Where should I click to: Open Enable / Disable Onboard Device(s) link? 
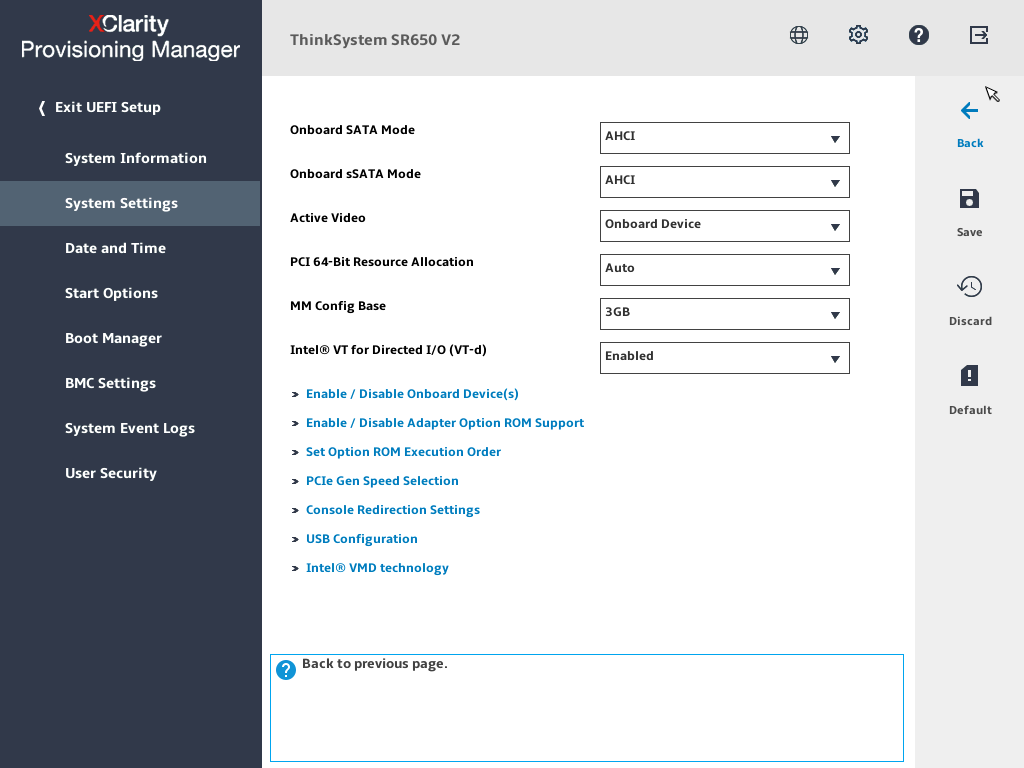[412, 394]
